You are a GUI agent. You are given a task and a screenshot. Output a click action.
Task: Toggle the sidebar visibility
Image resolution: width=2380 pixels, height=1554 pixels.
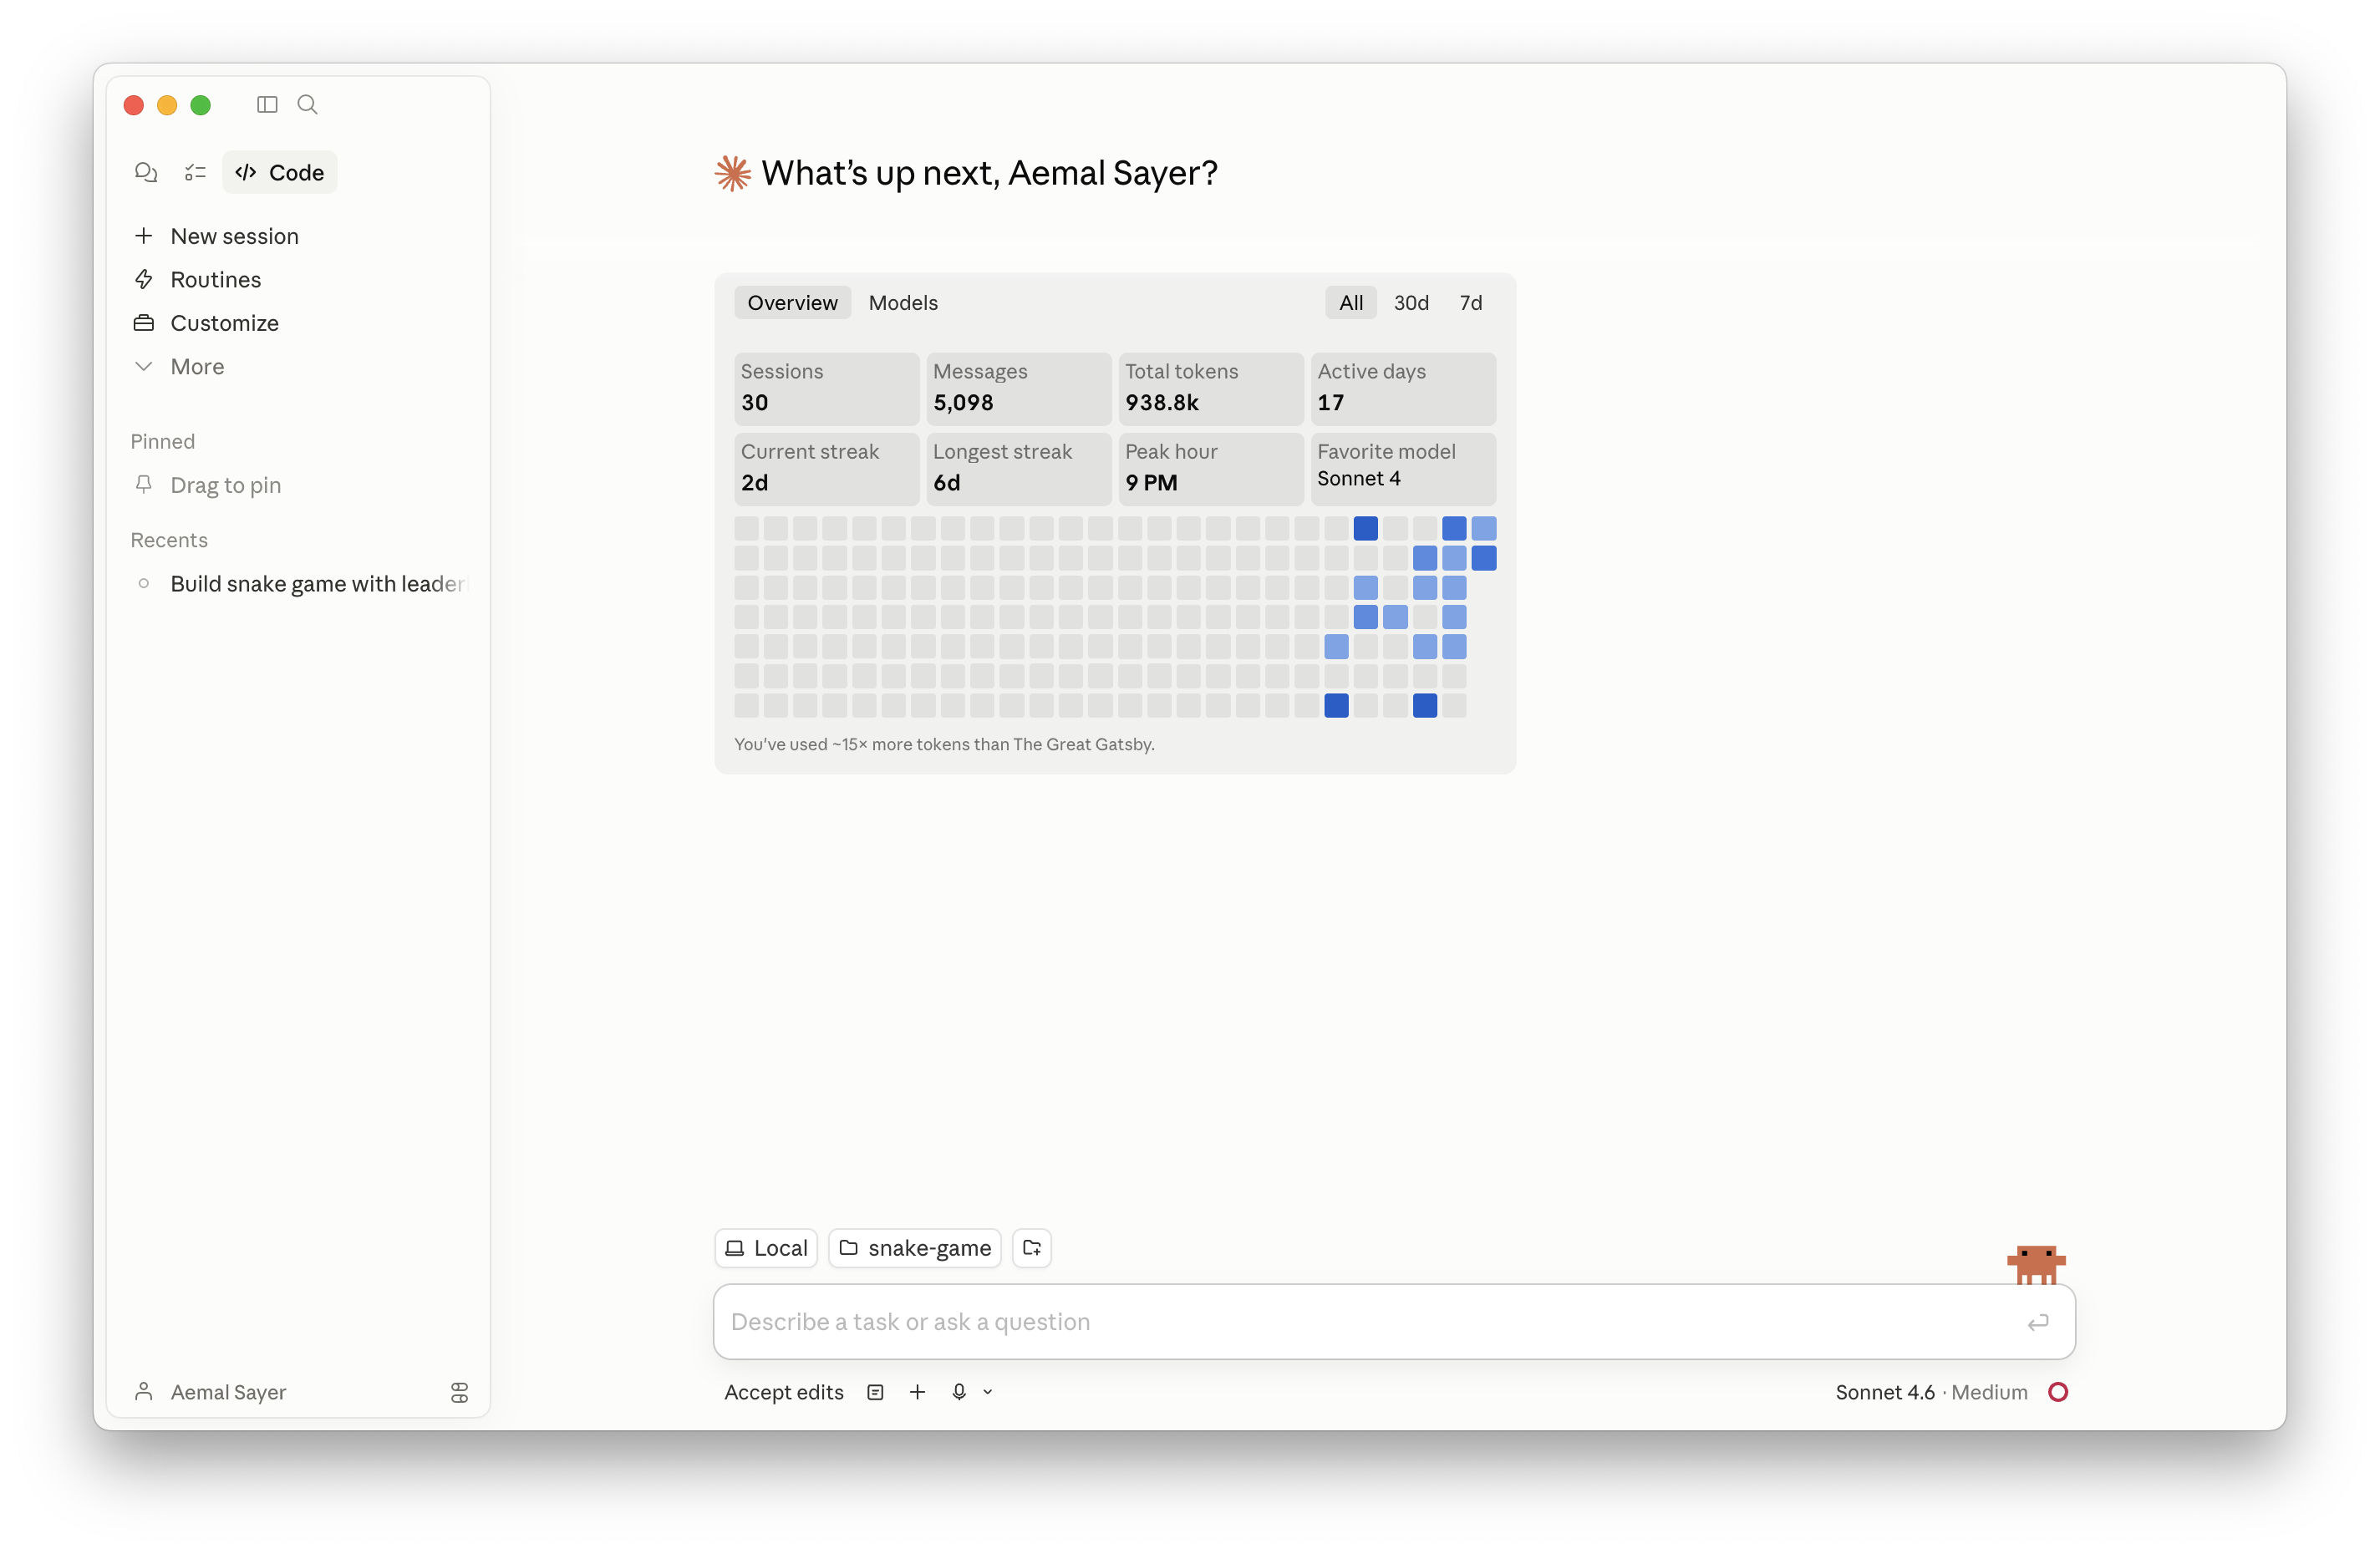click(267, 104)
